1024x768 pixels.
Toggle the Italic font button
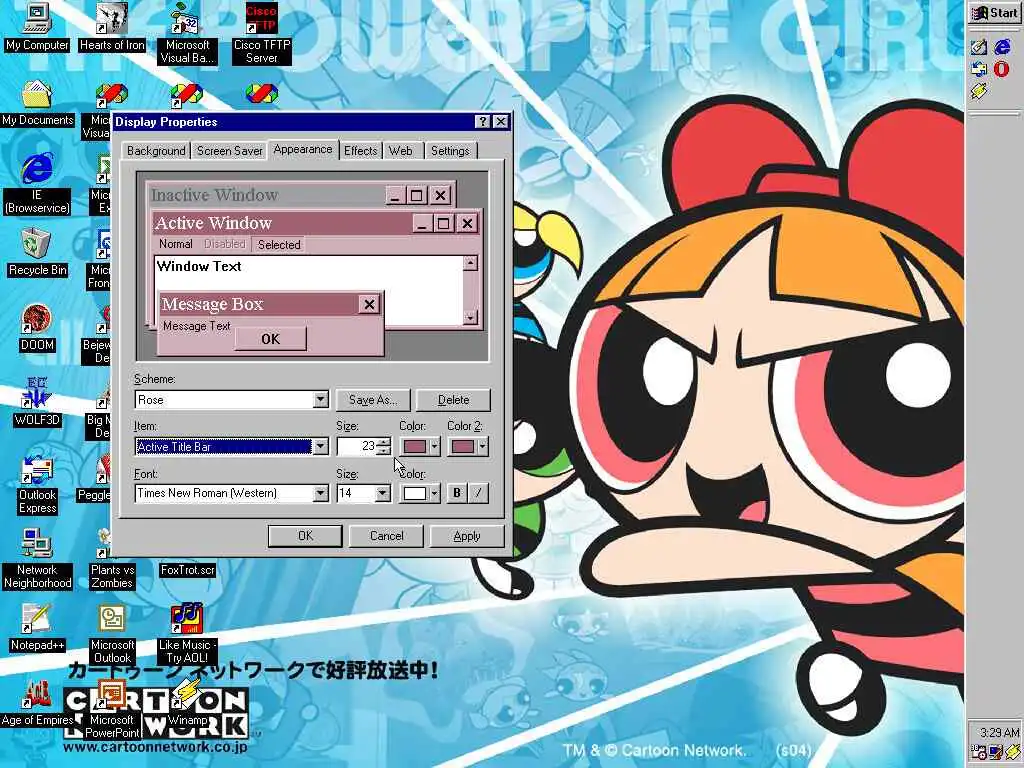[x=478, y=493]
